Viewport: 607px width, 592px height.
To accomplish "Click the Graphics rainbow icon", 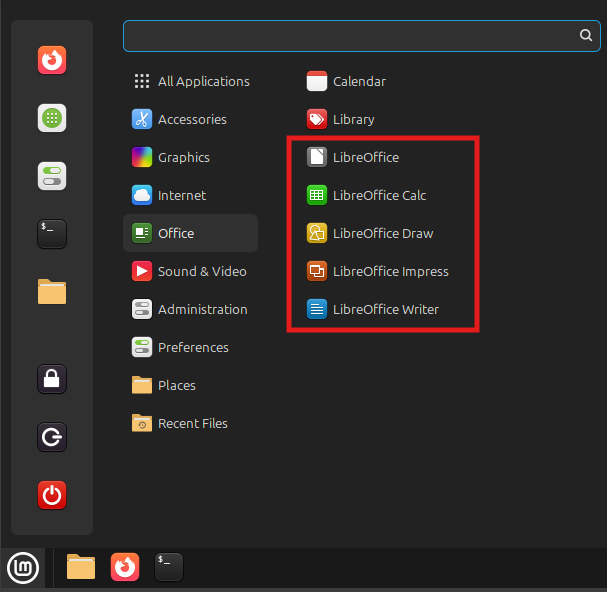I will (x=142, y=157).
